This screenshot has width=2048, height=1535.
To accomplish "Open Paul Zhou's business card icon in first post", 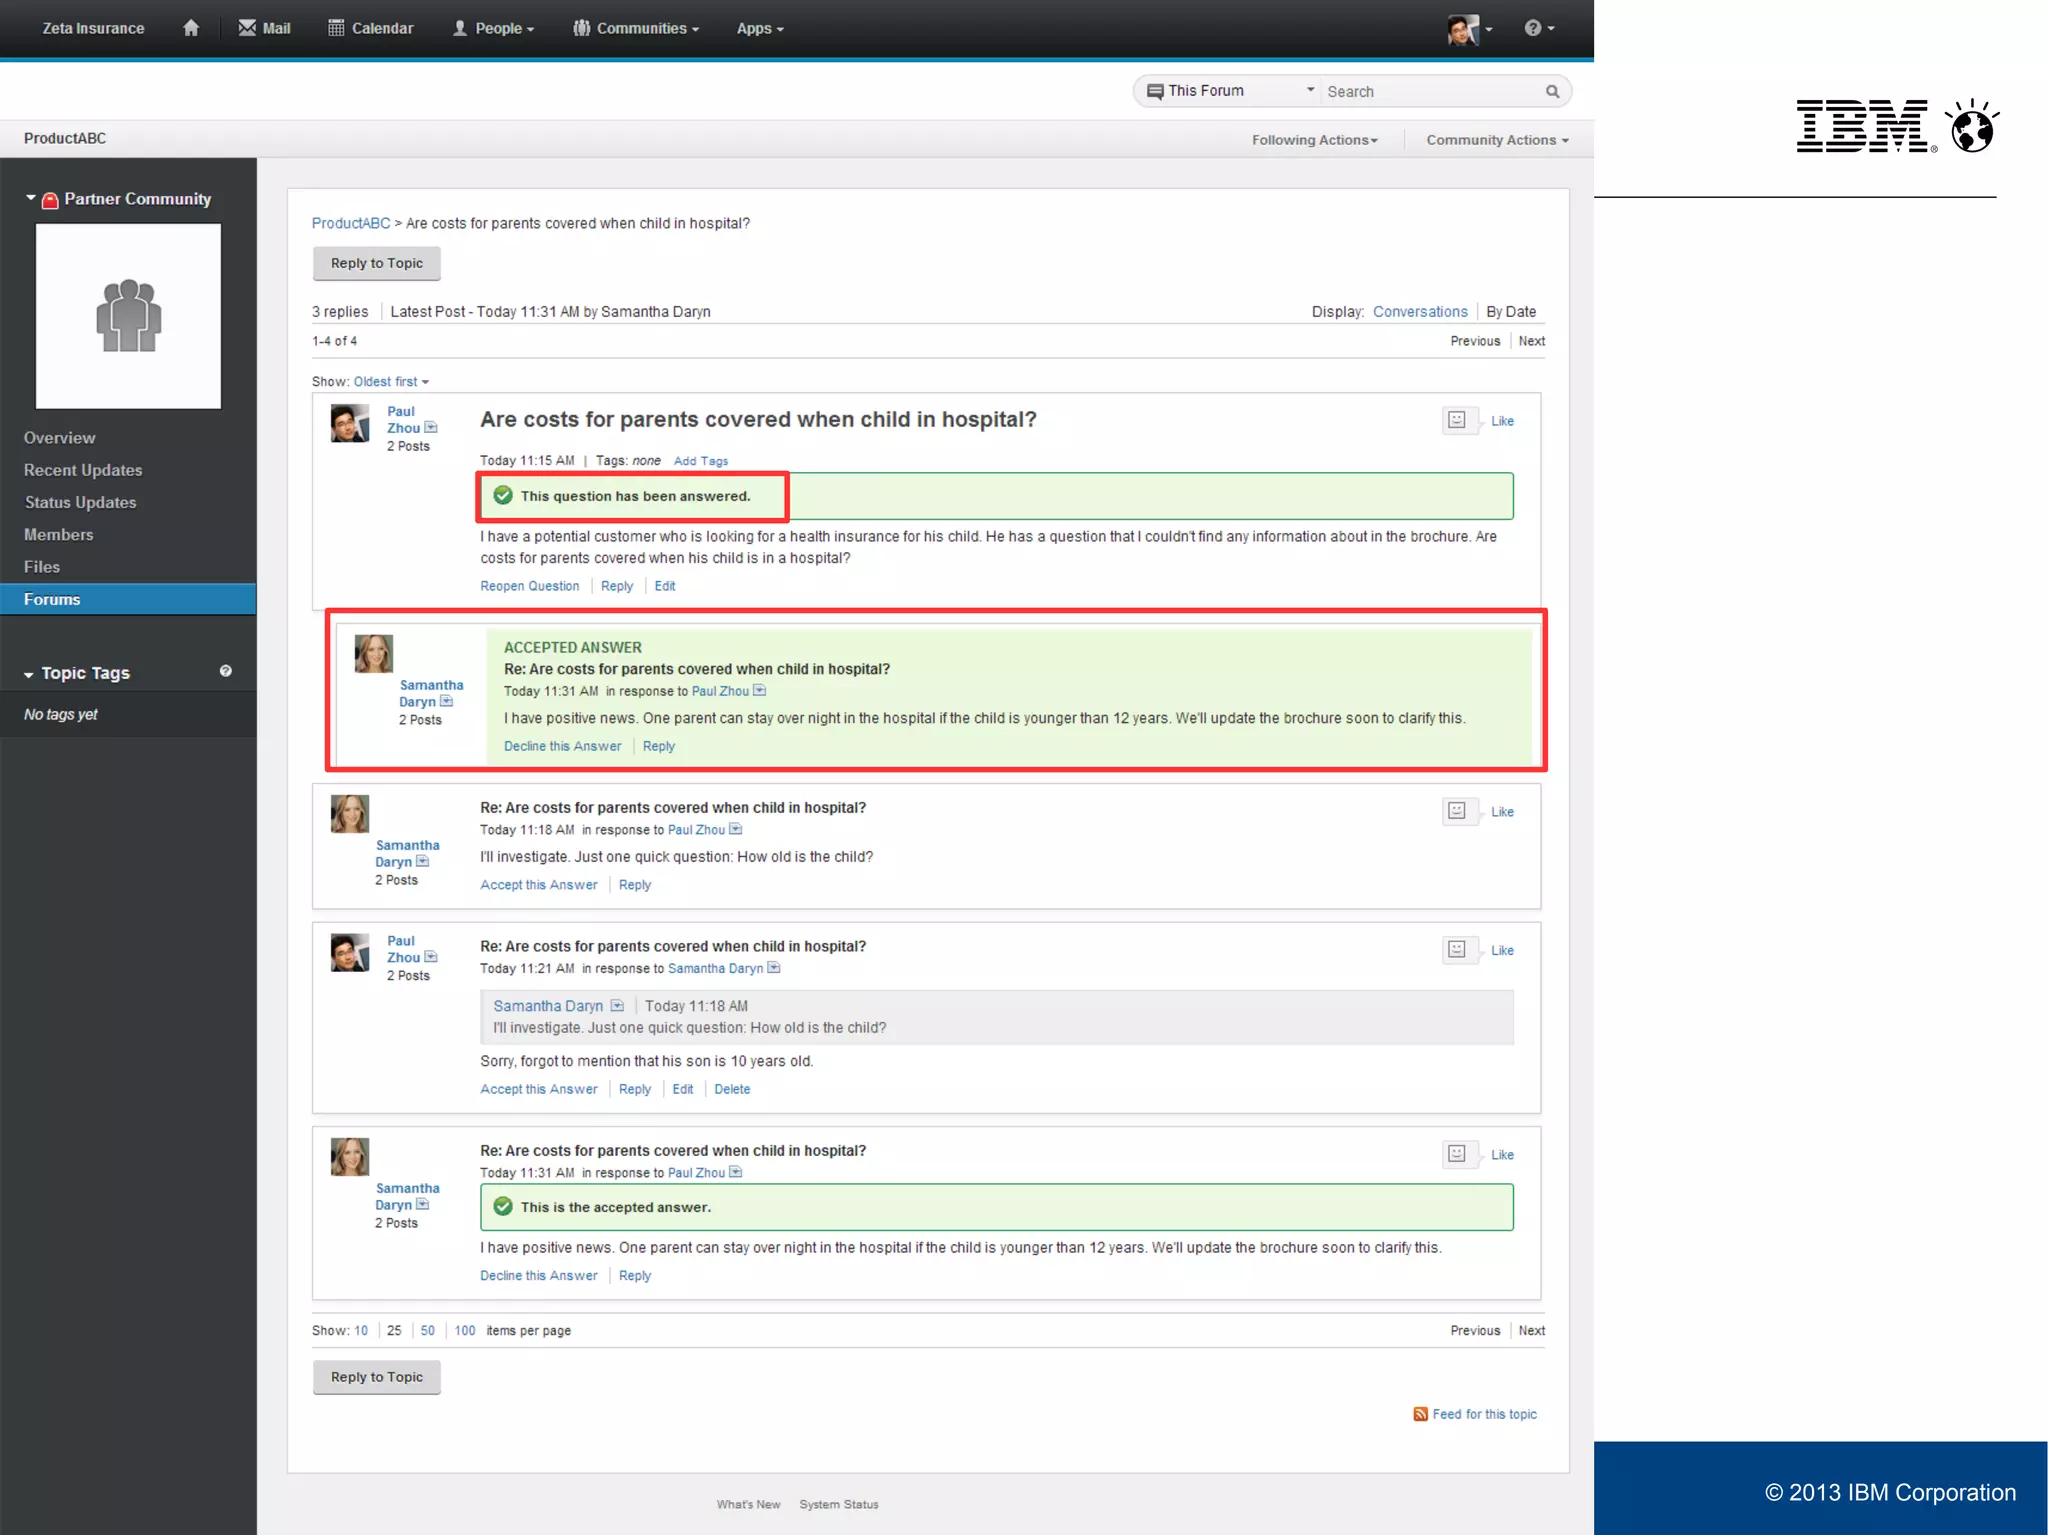I will [431, 428].
